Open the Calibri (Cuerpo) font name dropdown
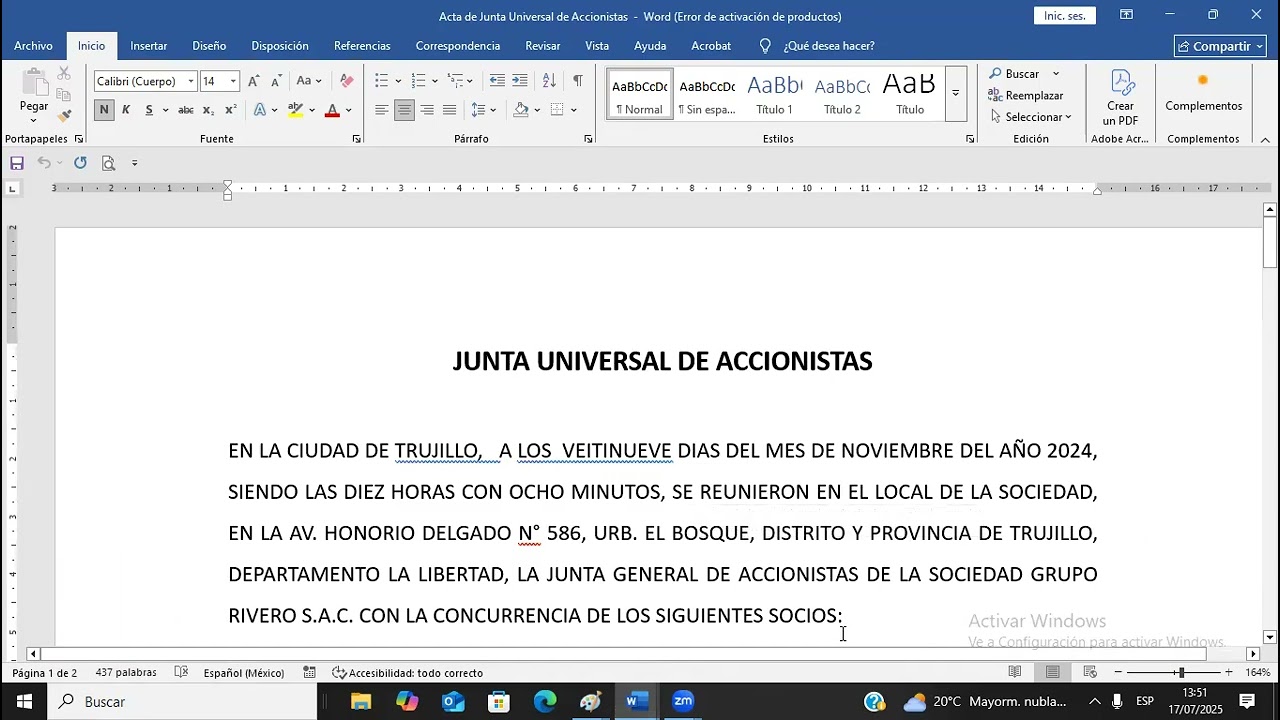1280x720 pixels. point(191,81)
